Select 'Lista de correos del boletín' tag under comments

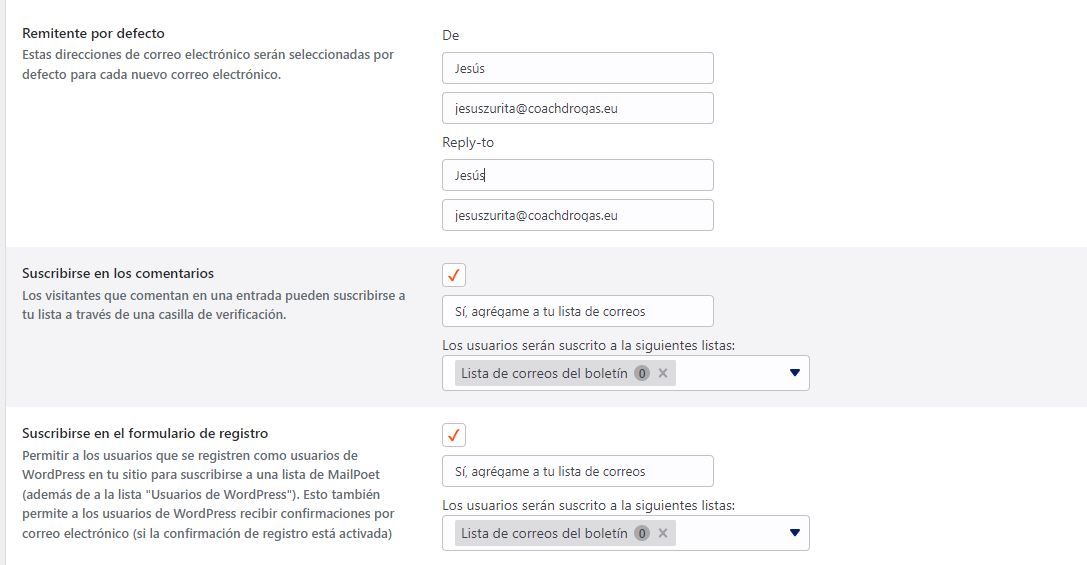[x=544, y=373]
